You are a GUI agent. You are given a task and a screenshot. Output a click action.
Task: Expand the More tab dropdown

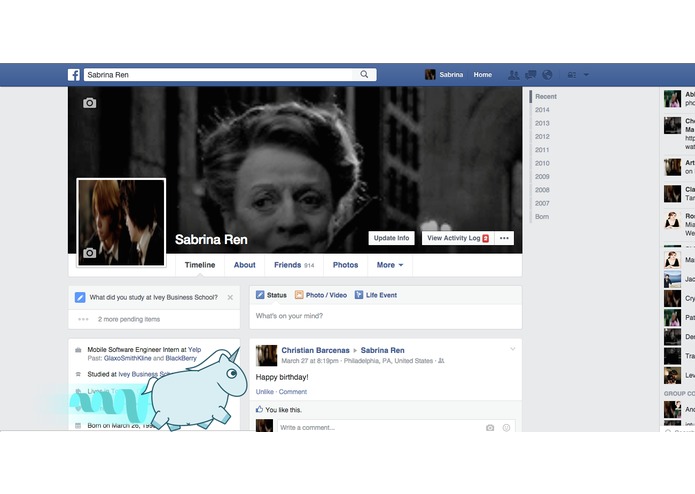tap(390, 265)
